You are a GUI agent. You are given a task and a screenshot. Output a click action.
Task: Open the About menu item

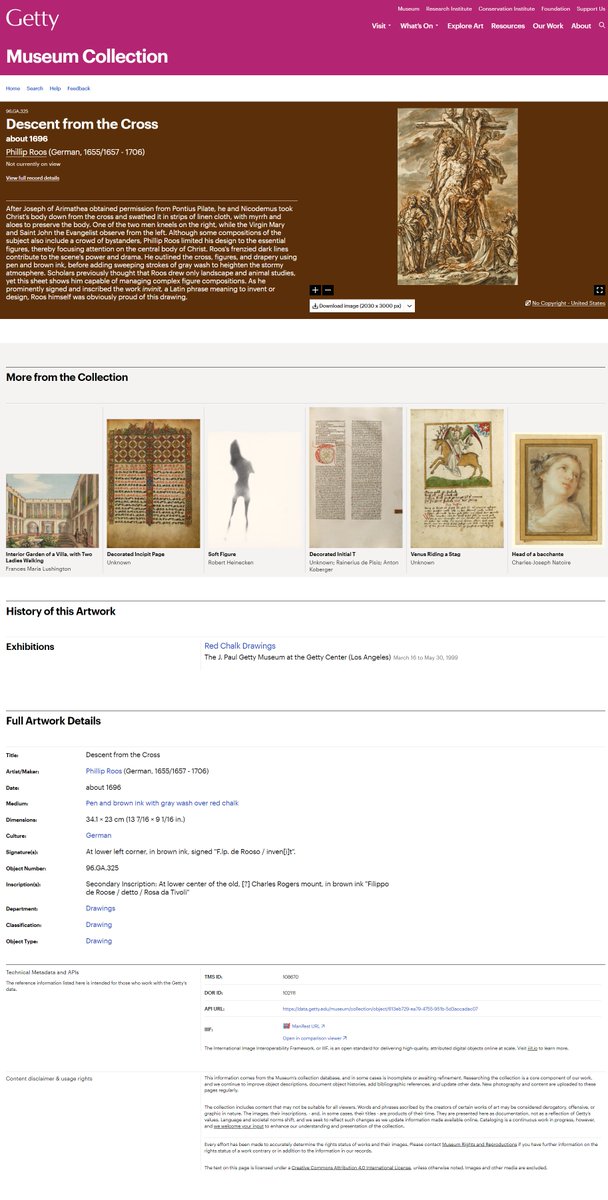[581, 26]
